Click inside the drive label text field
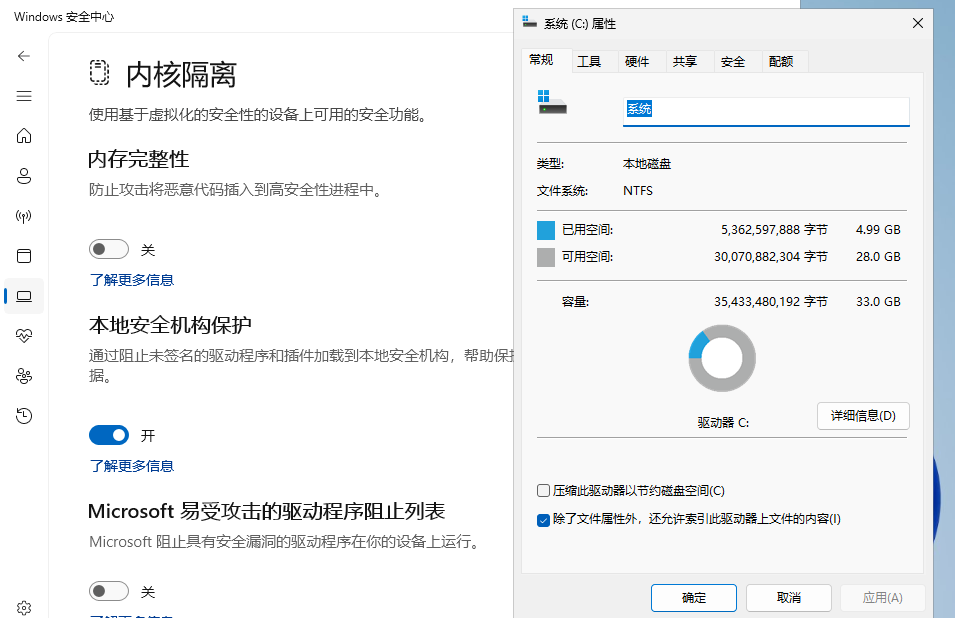This screenshot has height=618, width=955. 765,110
